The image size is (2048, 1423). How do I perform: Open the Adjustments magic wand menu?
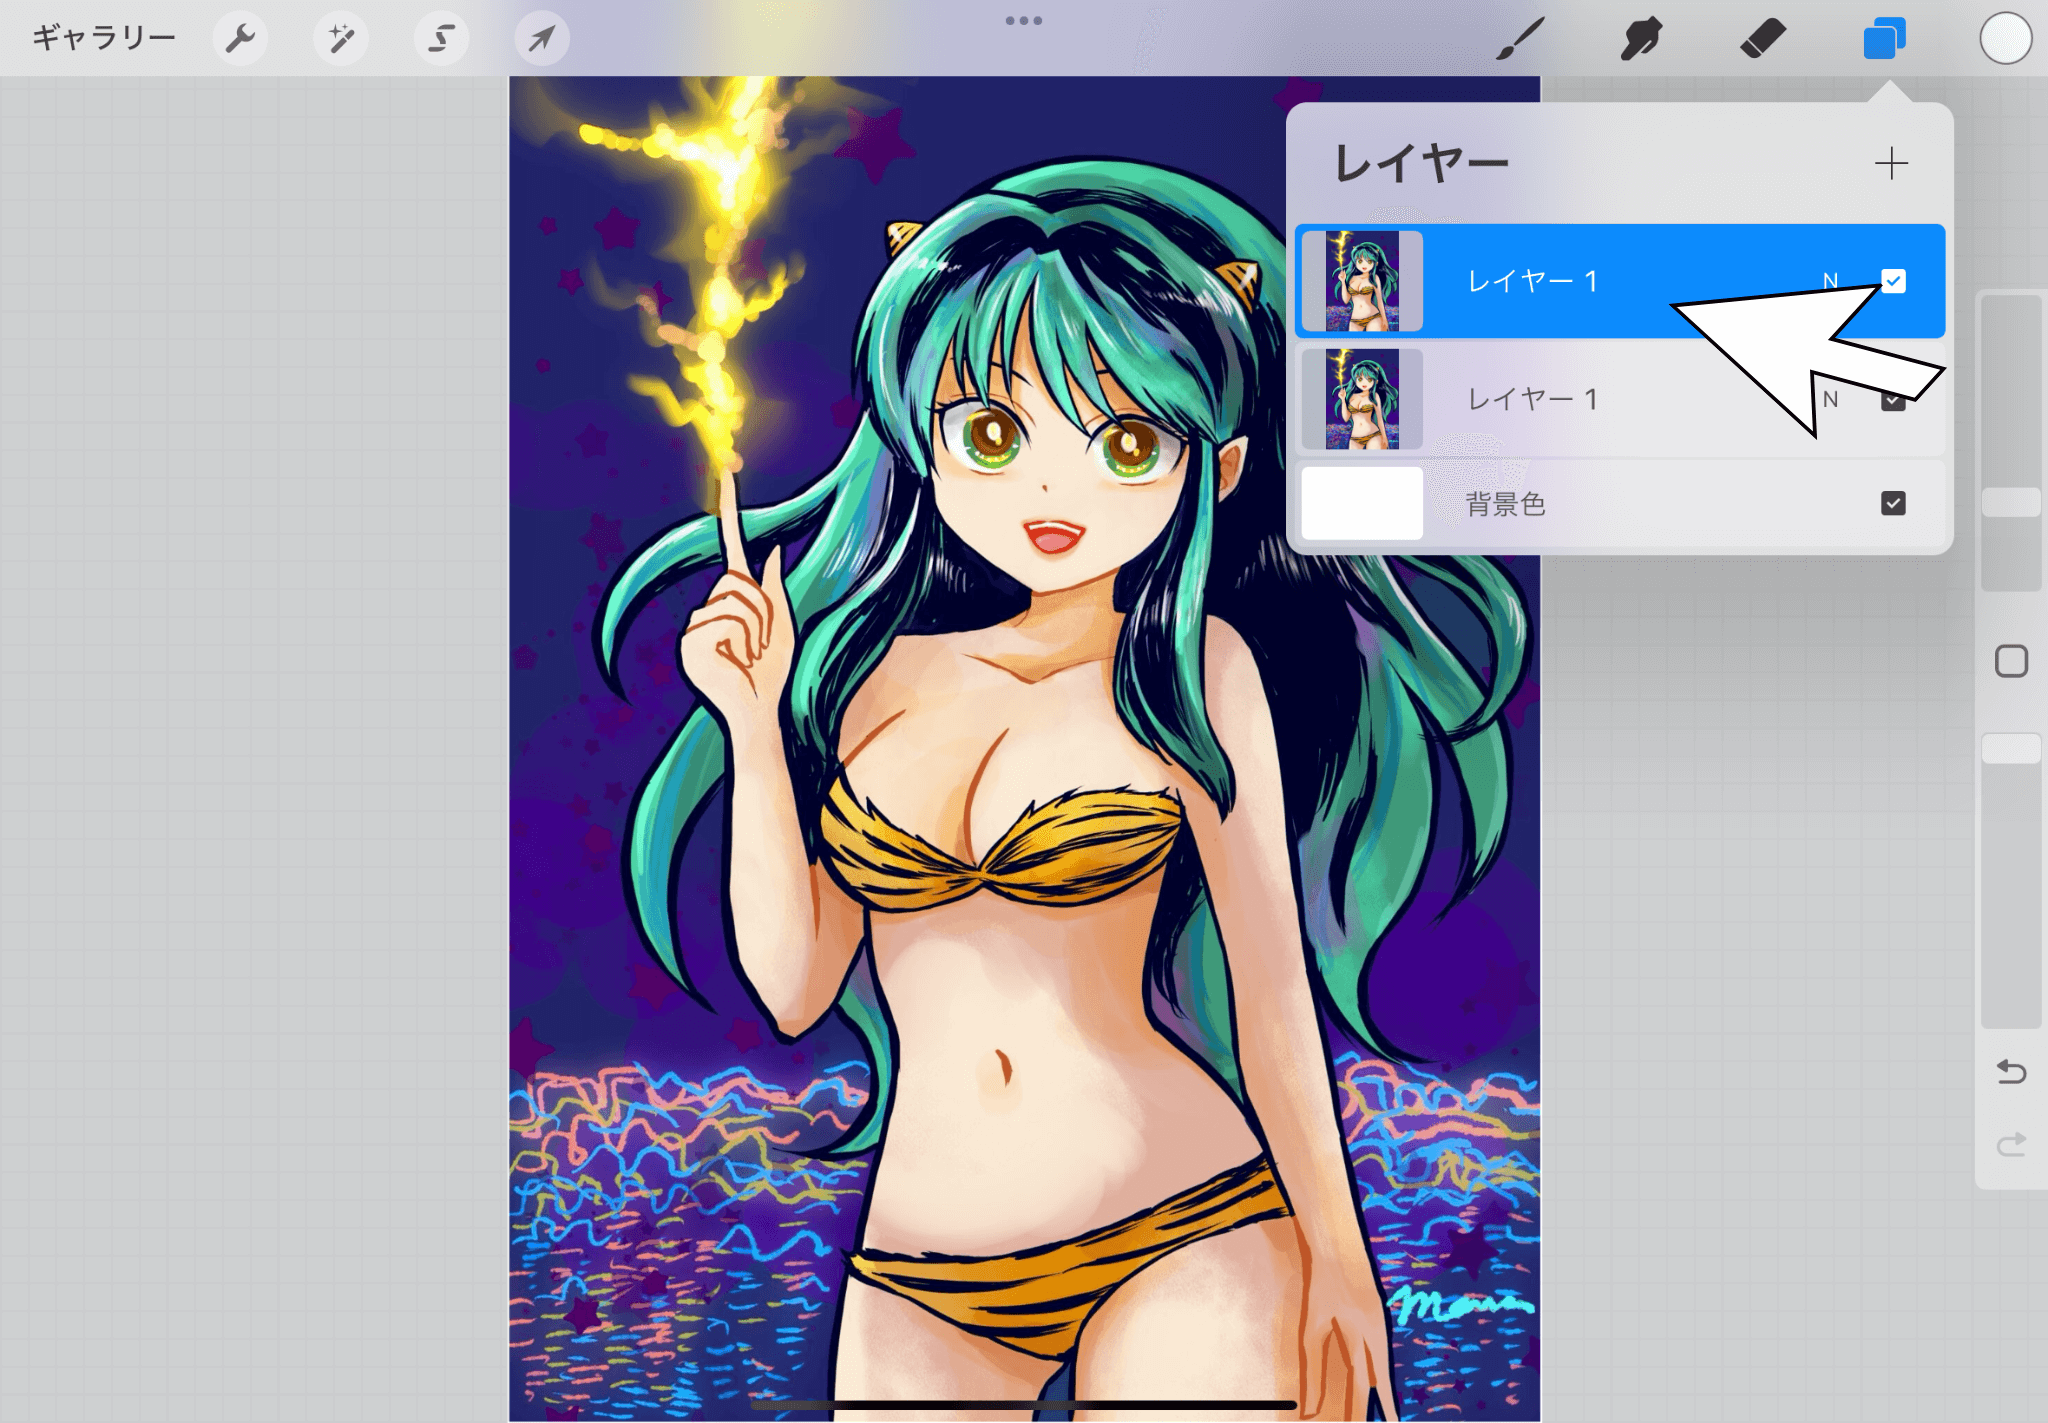341,39
